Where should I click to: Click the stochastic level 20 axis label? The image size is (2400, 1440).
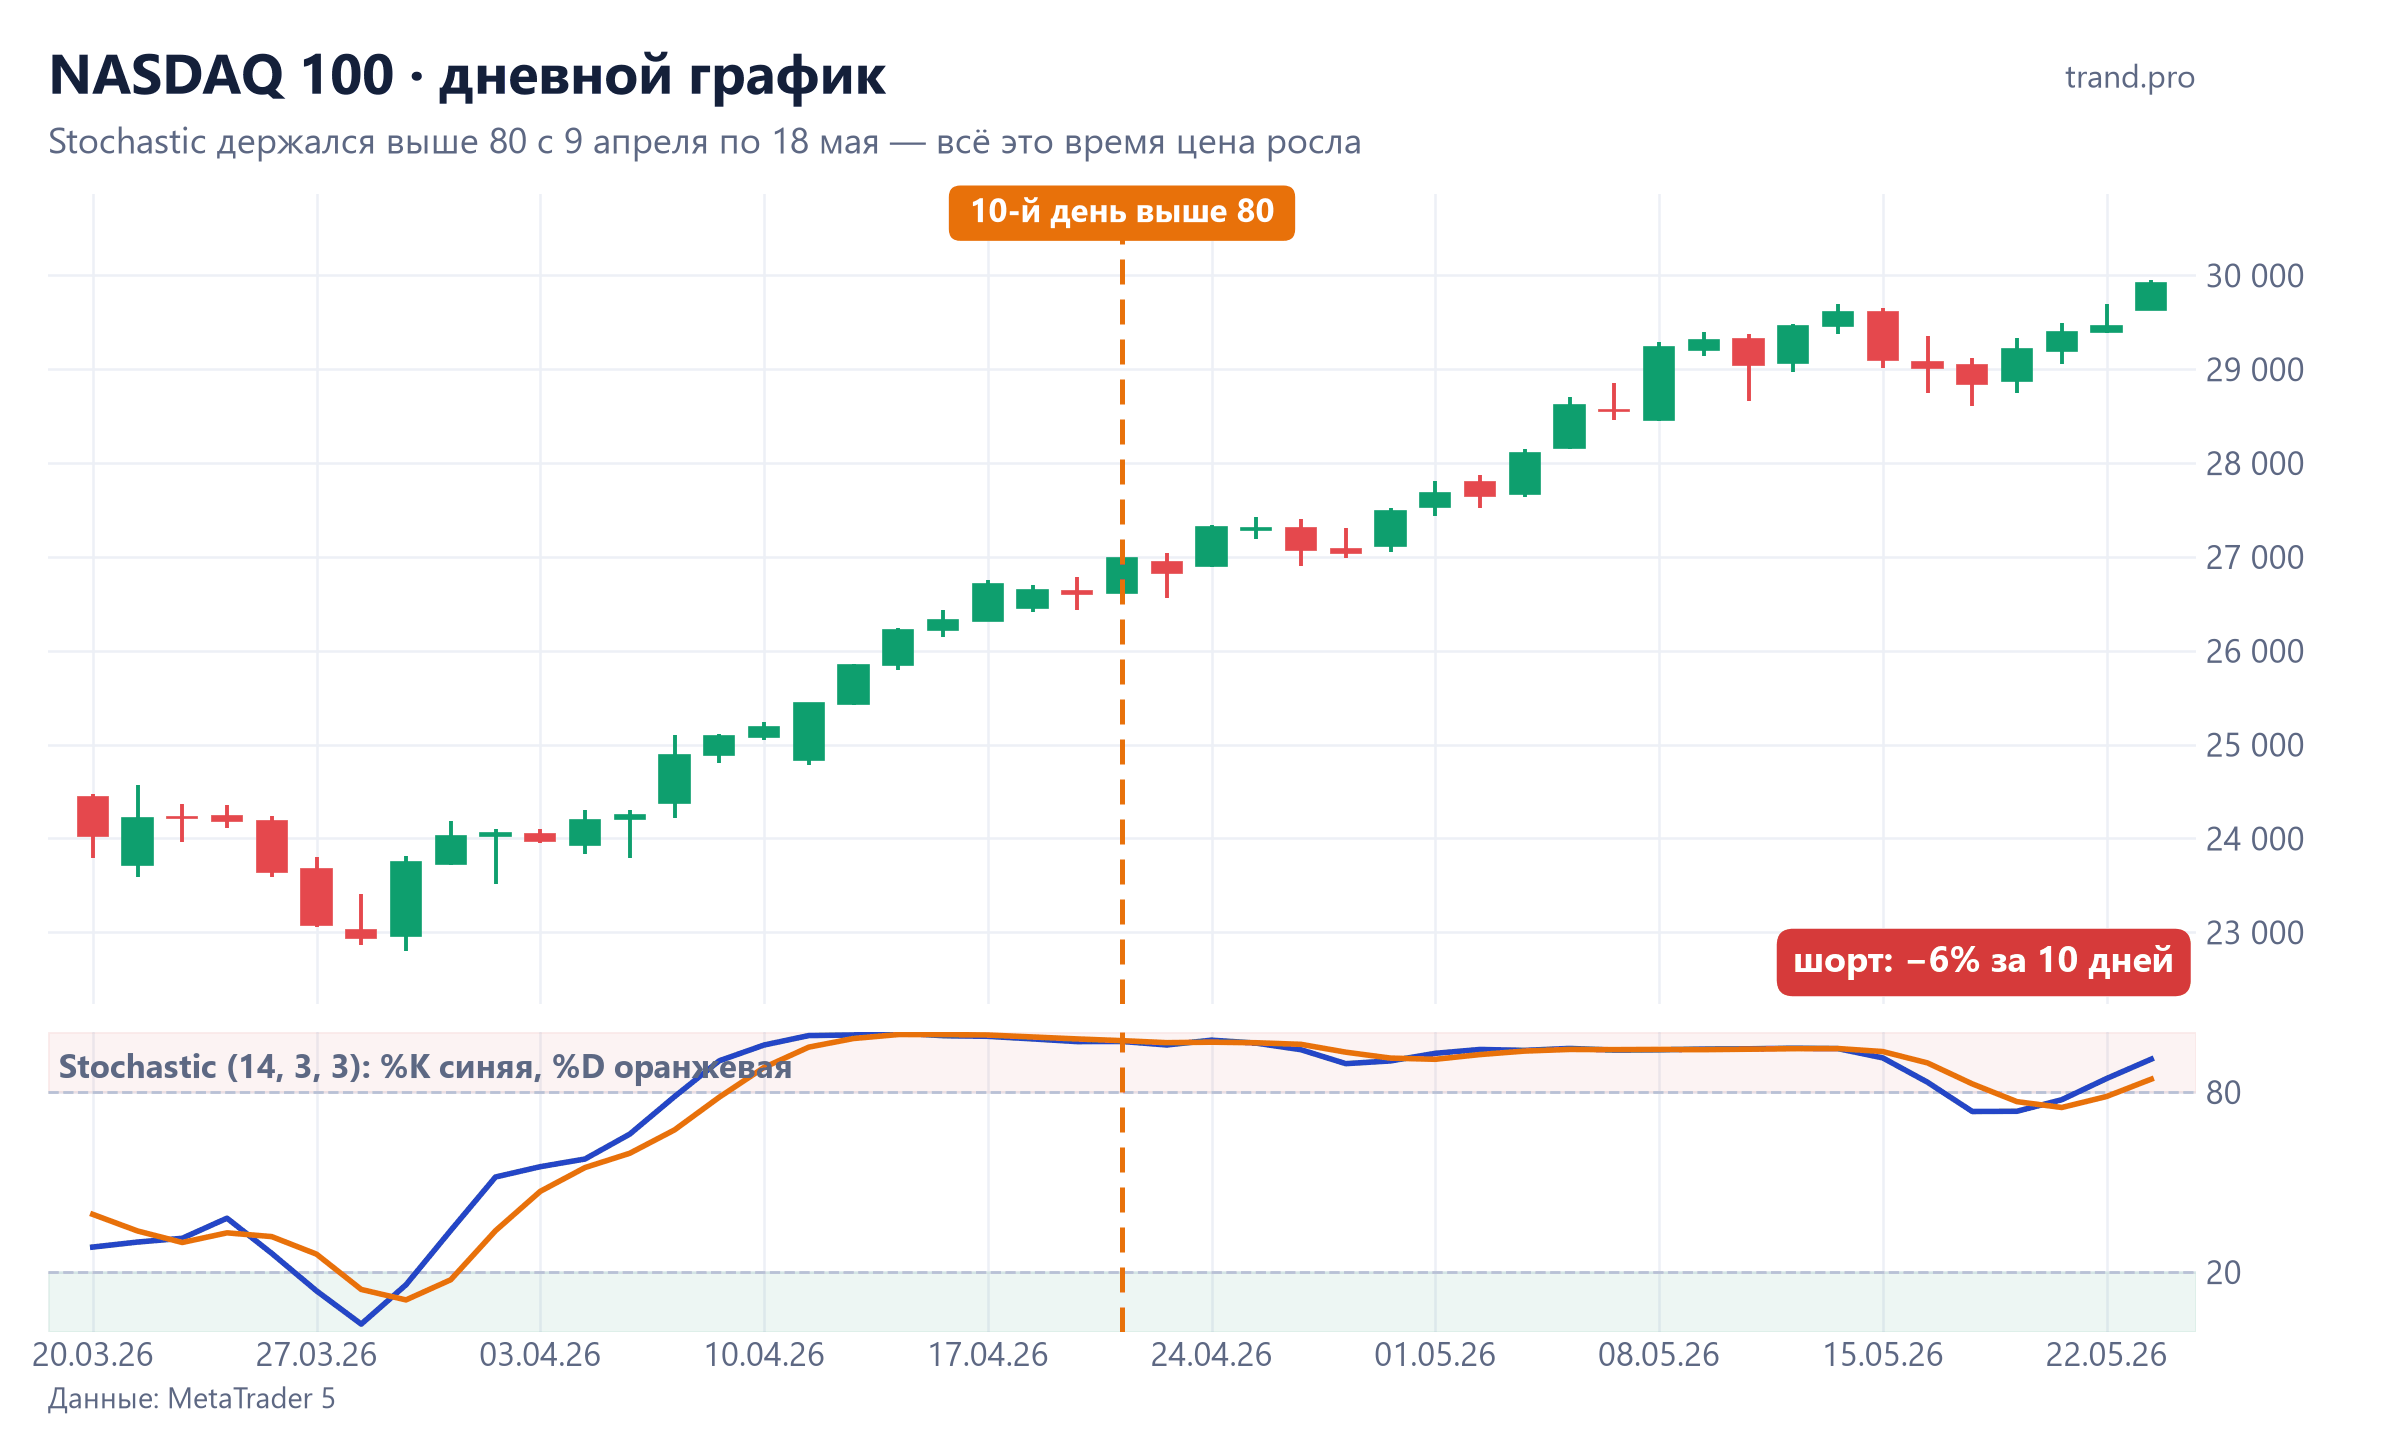pos(2224,1273)
